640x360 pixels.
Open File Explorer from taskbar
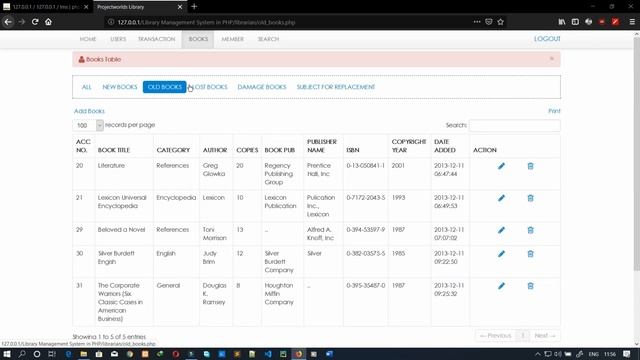(x=84, y=354)
